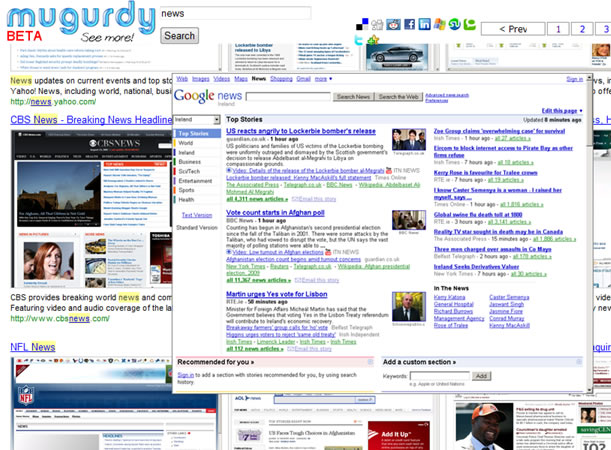Click 'Rose of Tralee' in In The News
Image resolution: width=611 pixels, height=450 pixels.
point(450,325)
